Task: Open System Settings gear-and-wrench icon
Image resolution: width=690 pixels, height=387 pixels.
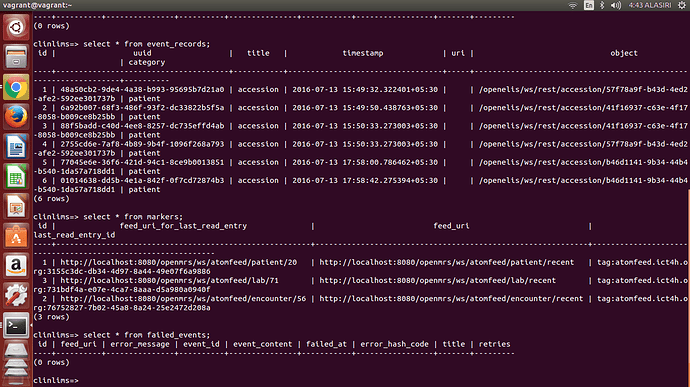Action: pyautogui.click(x=16, y=296)
